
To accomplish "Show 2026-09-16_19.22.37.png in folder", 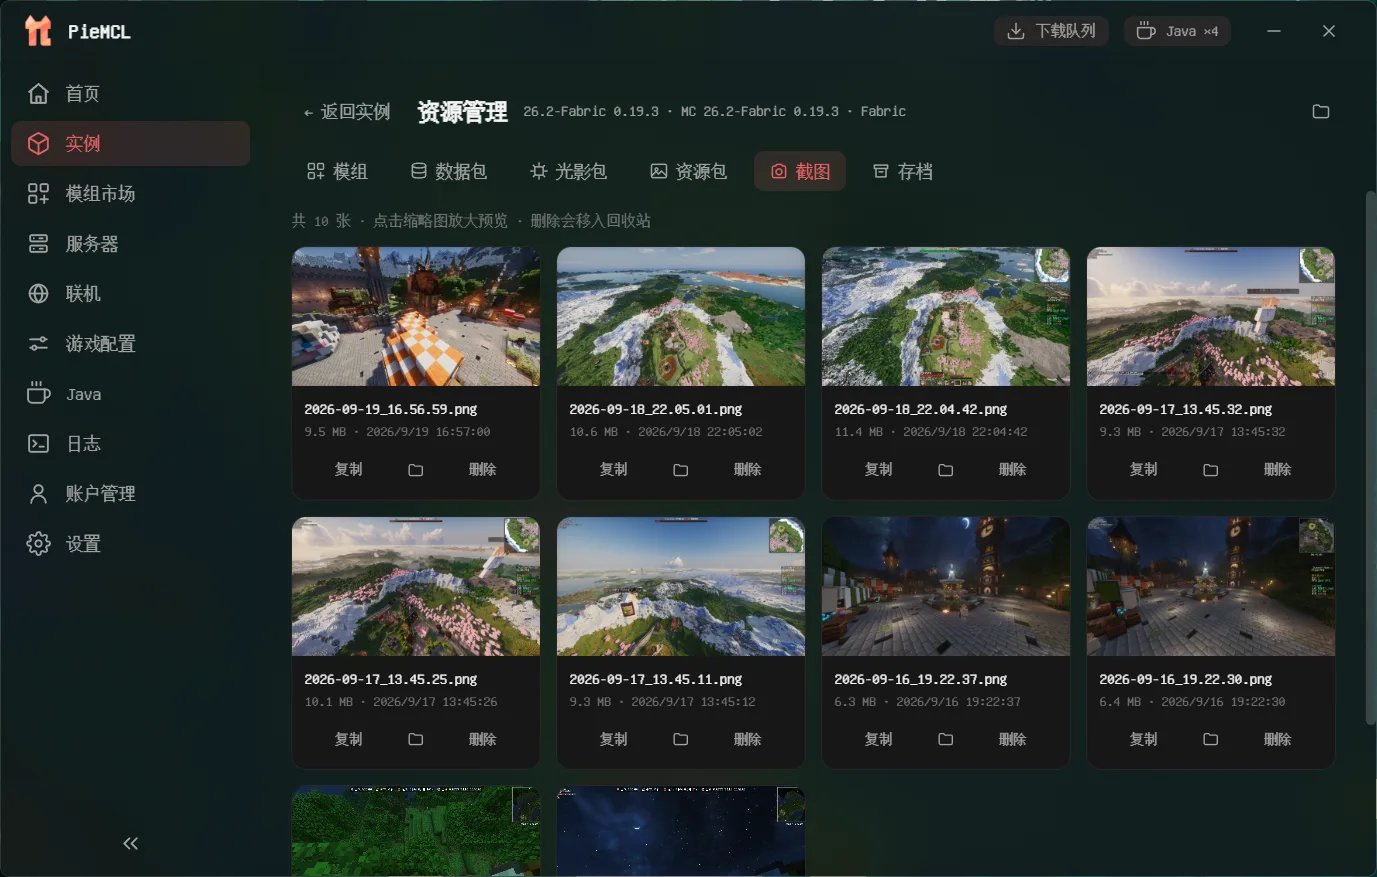I will point(946,740).
